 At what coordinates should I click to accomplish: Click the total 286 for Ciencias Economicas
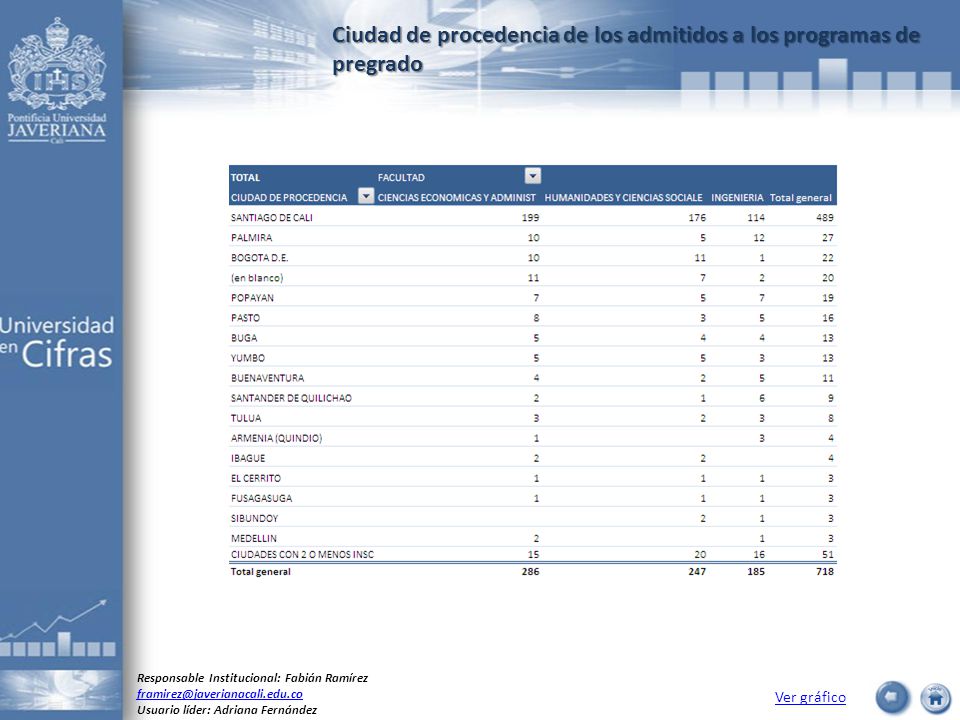click(530, 571)
